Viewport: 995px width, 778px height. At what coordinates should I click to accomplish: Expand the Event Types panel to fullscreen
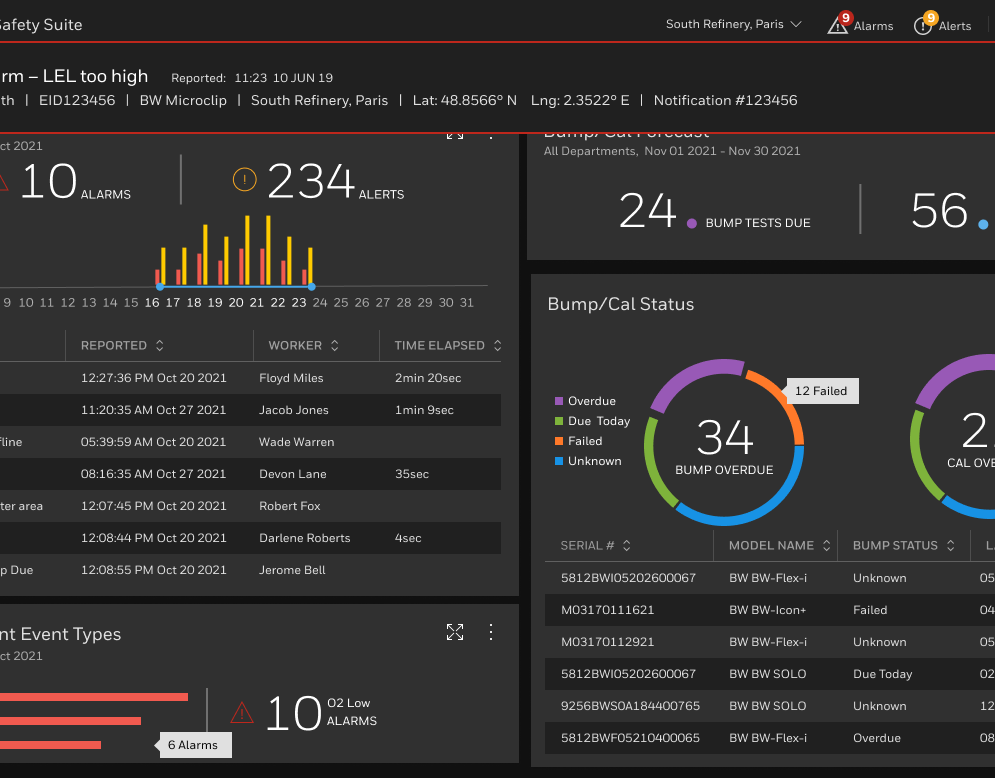point(455,631)
